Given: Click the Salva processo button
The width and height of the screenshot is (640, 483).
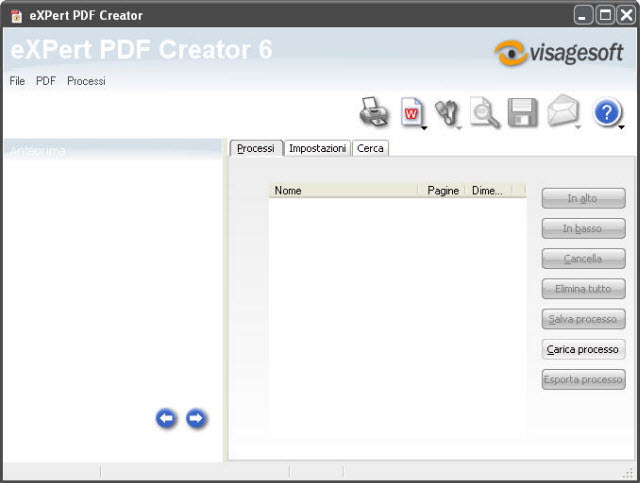Looking at the screenshot, I should click(583, 319).
